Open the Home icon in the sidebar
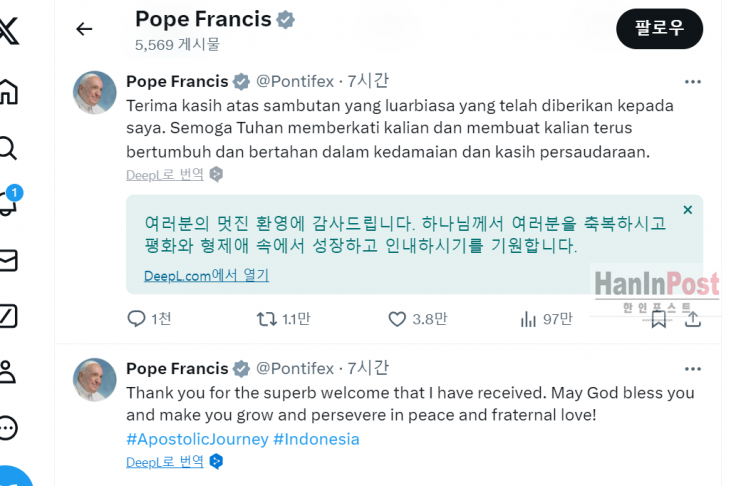The image size is (741, 486). [x=7, y=91]
